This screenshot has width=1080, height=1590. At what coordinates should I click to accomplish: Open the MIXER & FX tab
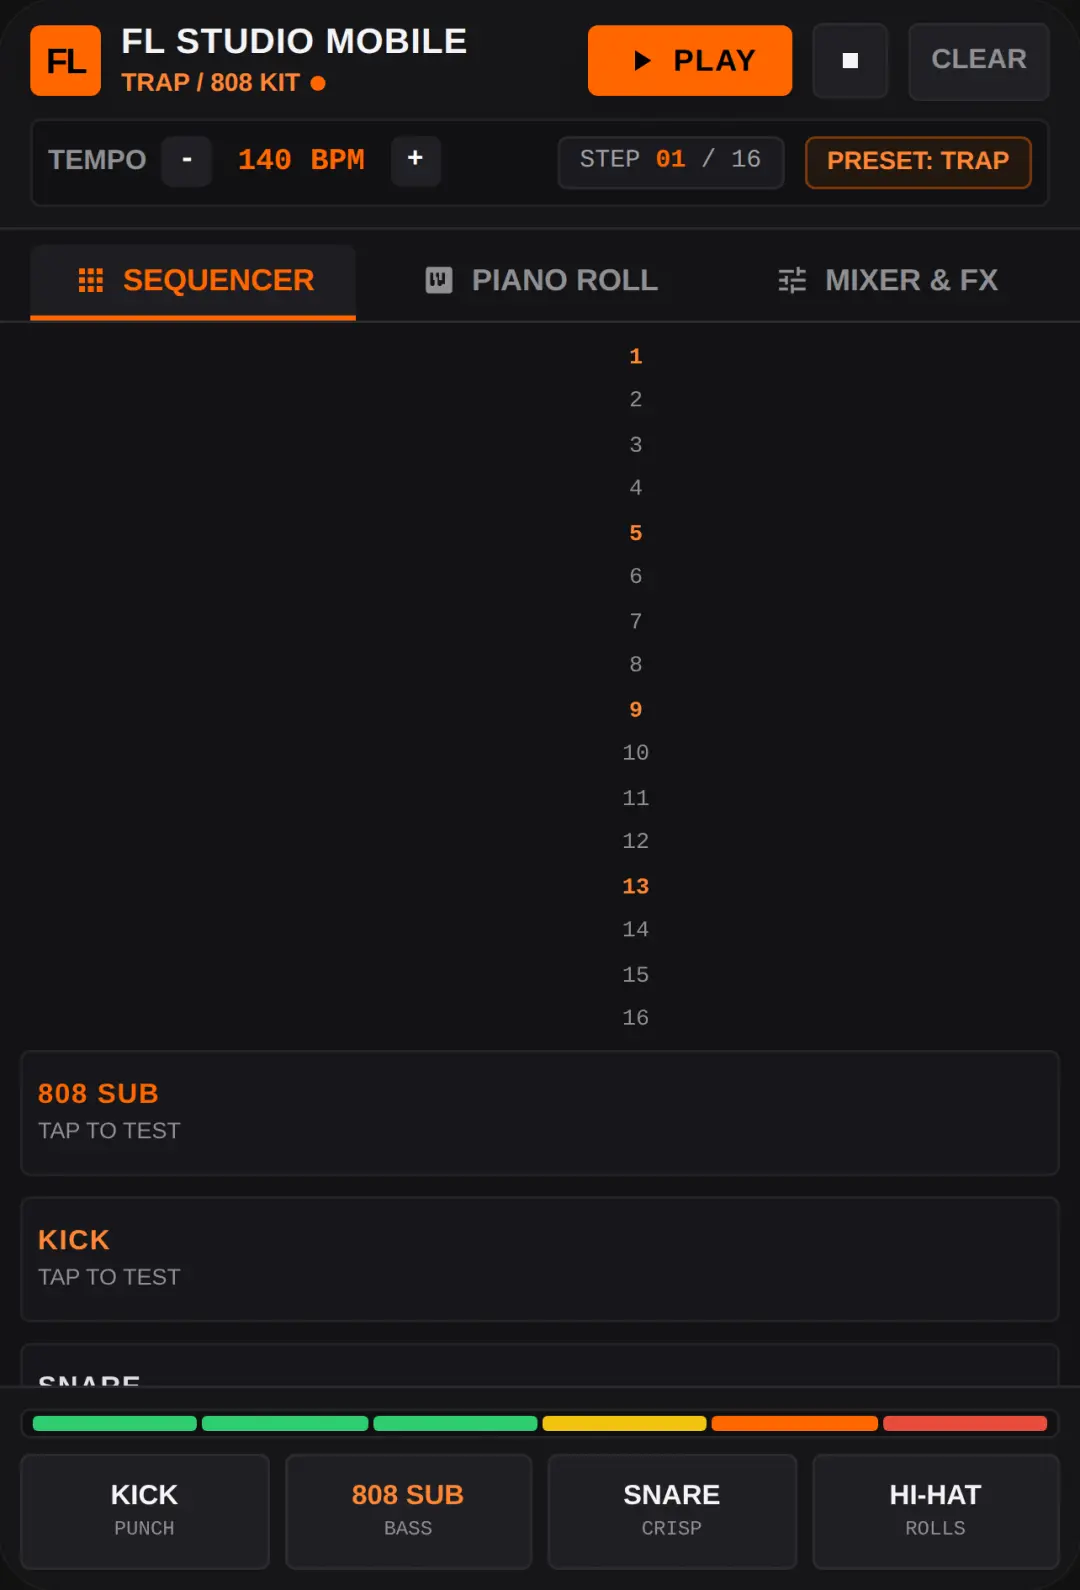click(888, 281)
